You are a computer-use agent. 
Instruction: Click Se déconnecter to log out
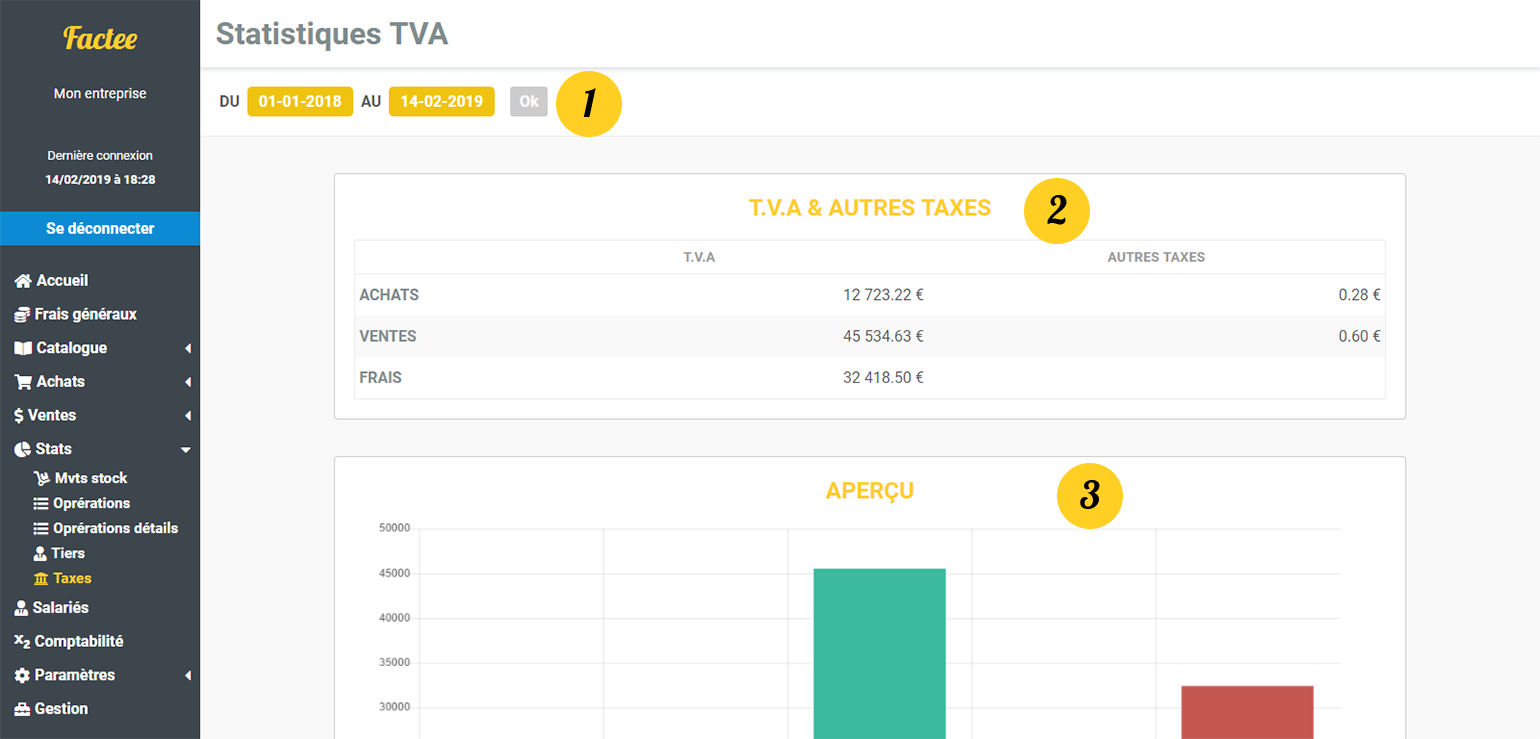tap(100, 228)
